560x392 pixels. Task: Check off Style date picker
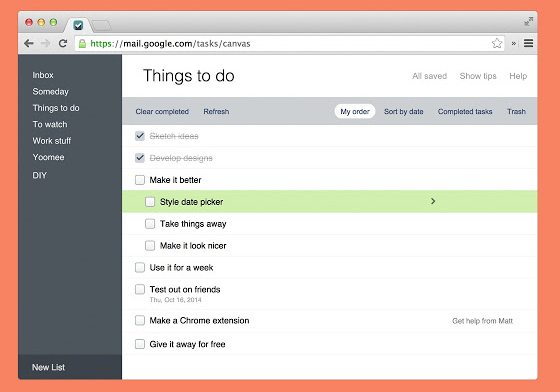150,202
